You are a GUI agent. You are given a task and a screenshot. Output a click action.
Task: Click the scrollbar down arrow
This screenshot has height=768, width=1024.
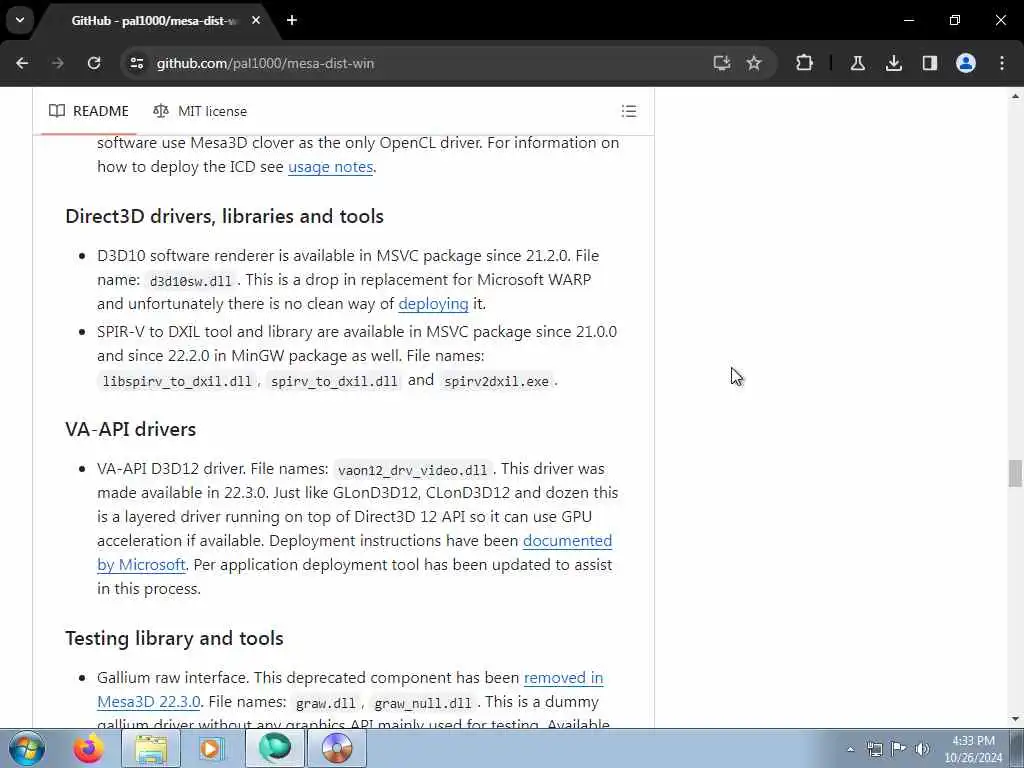pyautogui.click(x=1015, y=720)
